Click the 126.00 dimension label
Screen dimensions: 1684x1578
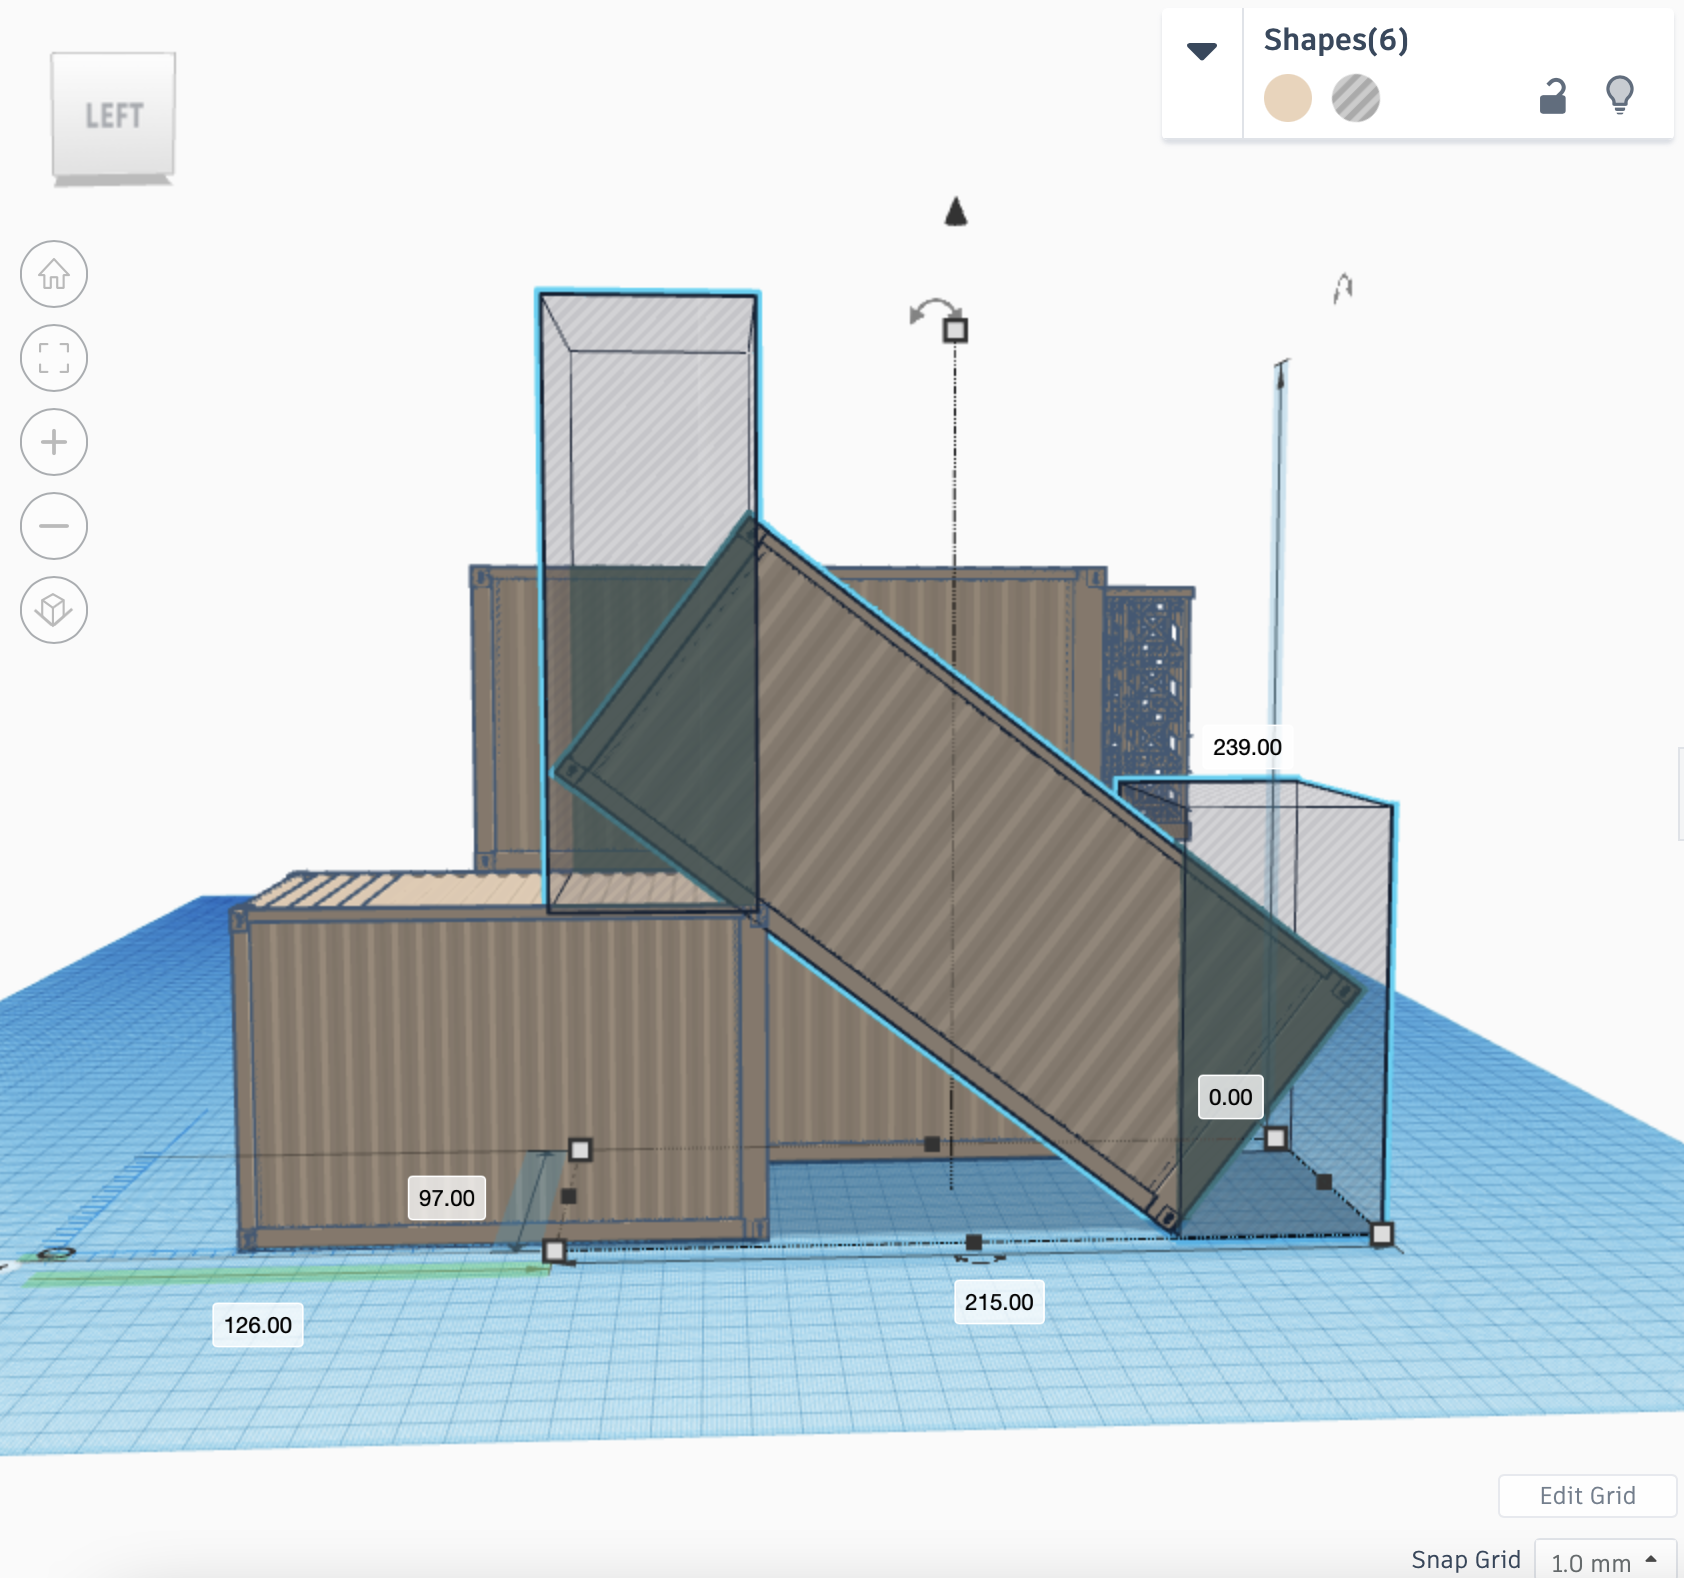(x=258, y=1325)
